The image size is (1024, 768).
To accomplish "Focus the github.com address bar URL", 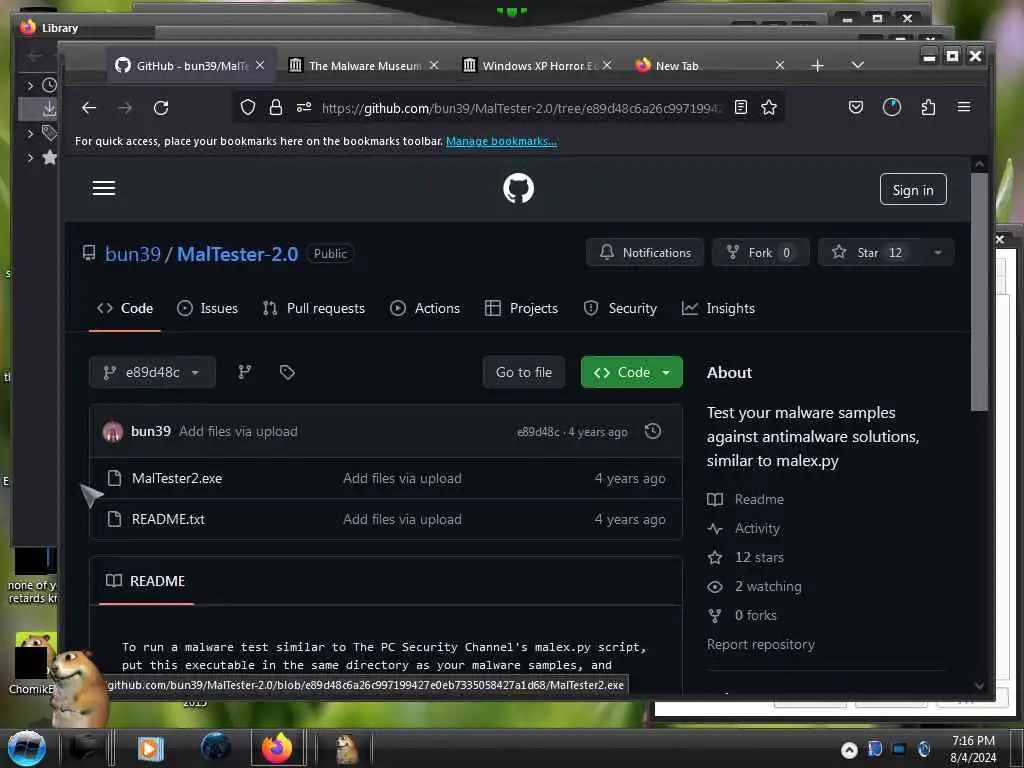I will (x=520, y=108).
